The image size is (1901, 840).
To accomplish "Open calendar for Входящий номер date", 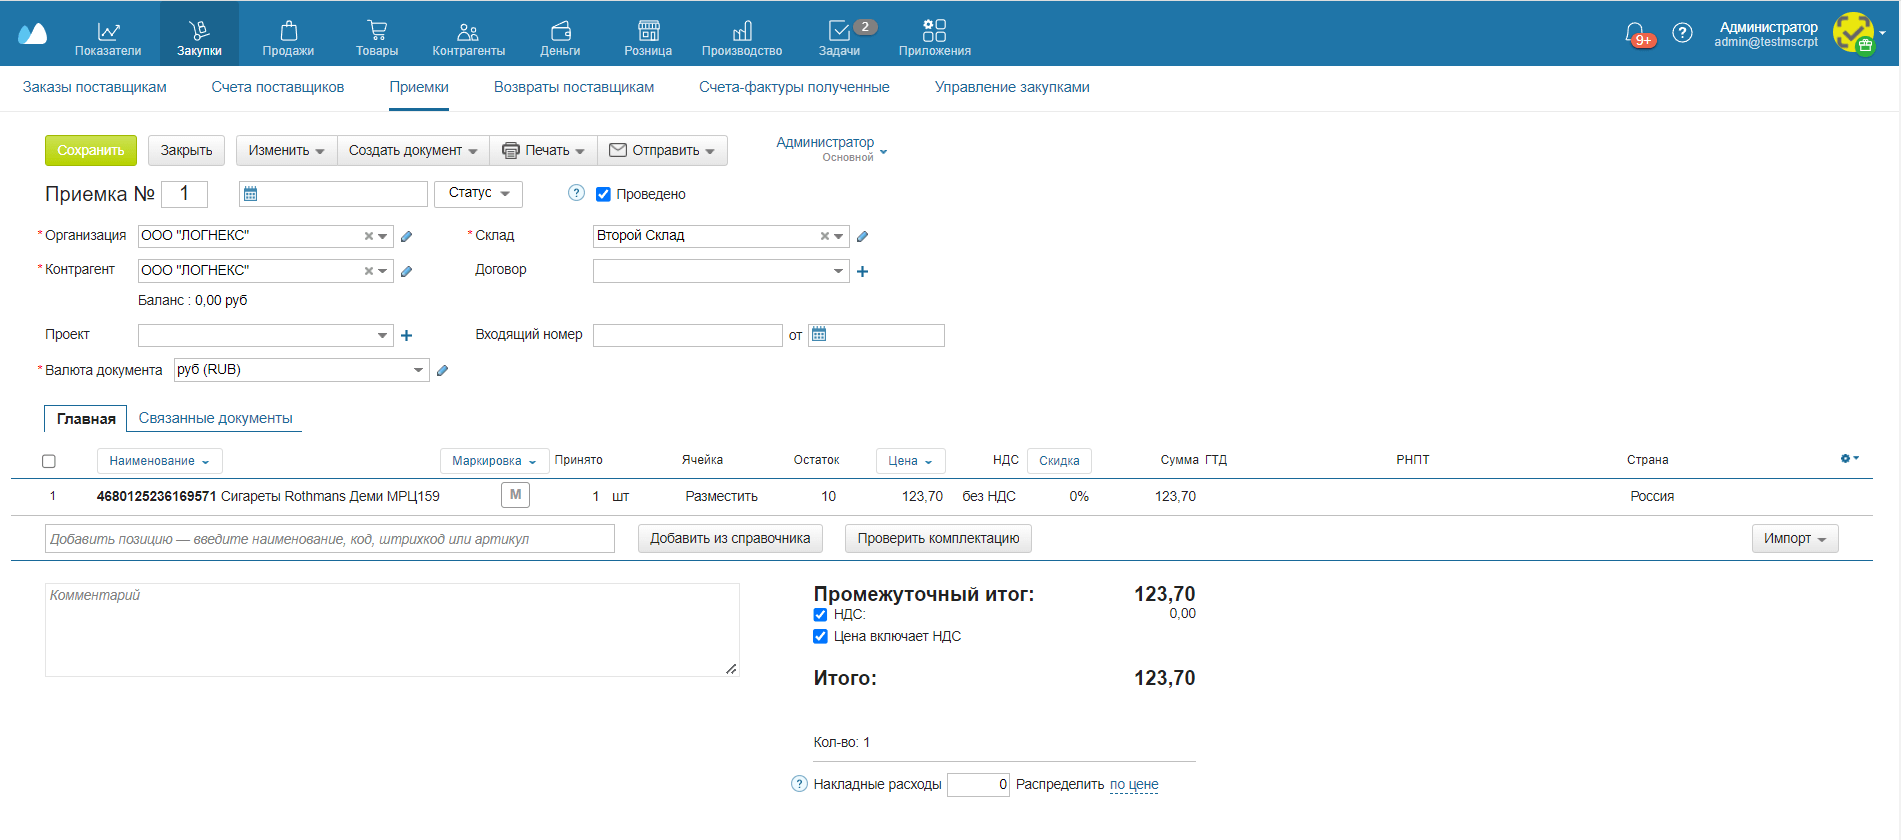I will [819, 335].
